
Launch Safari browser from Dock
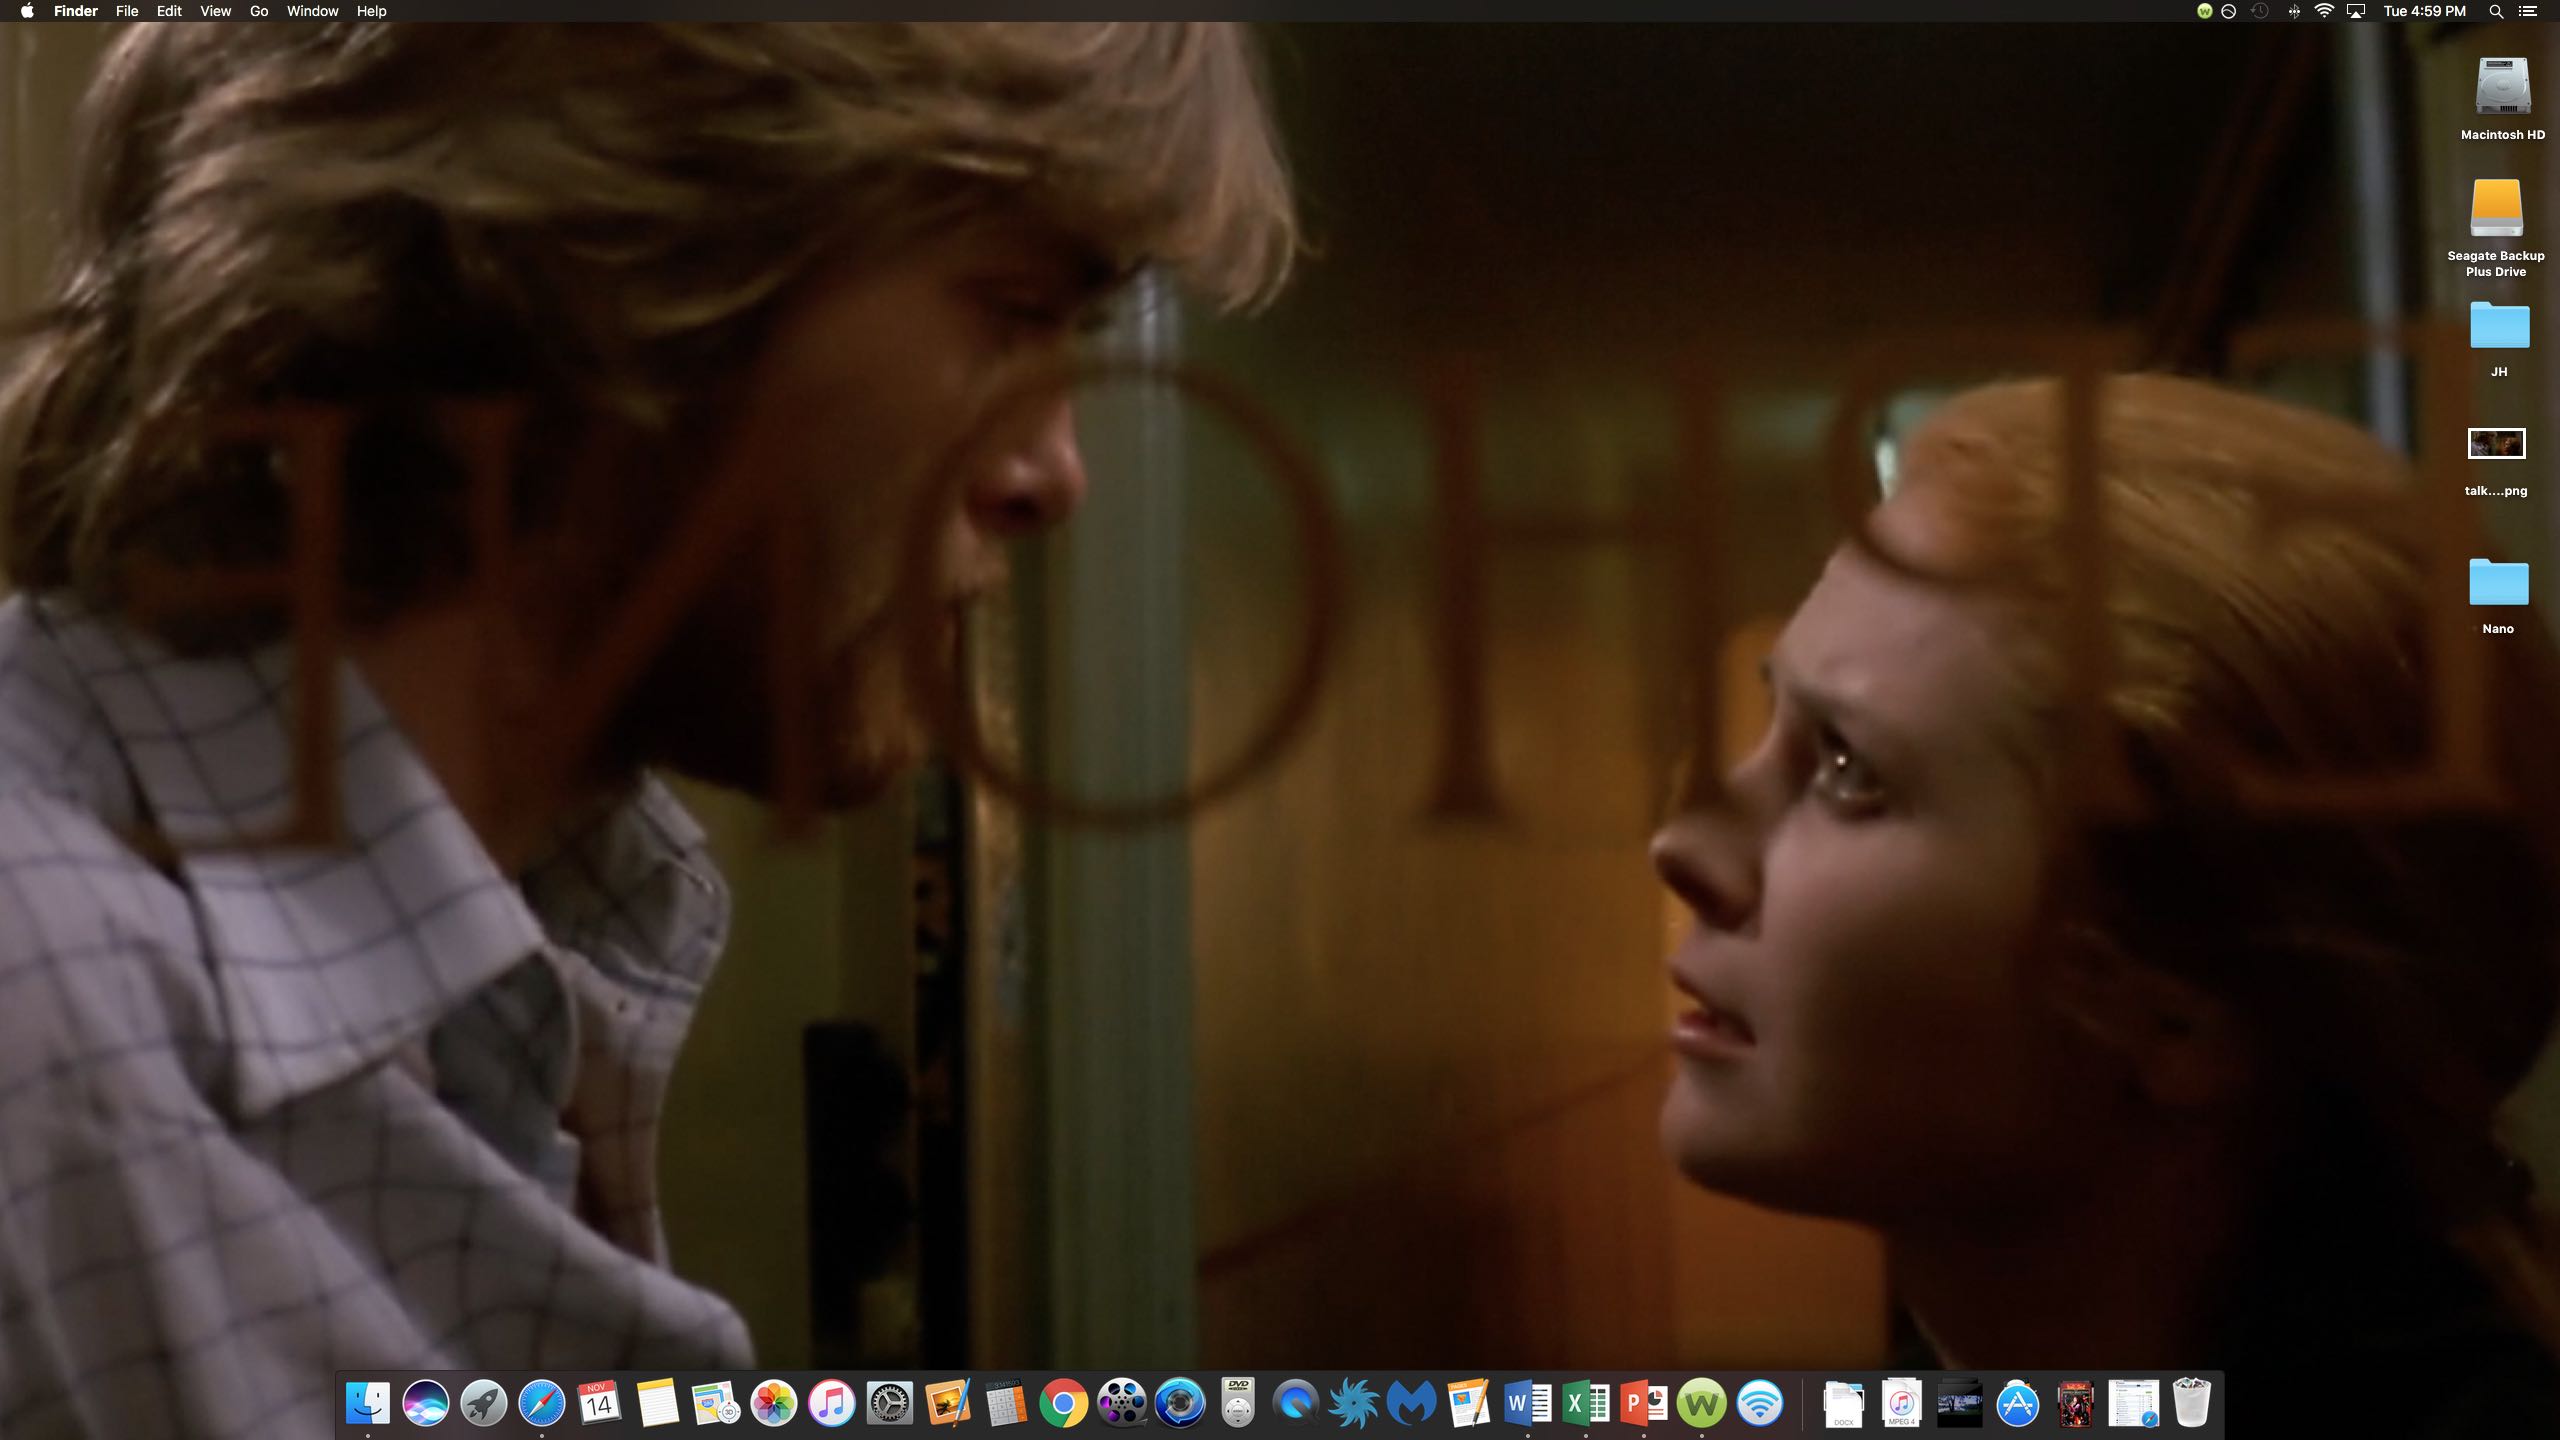tap(541, 1403)
